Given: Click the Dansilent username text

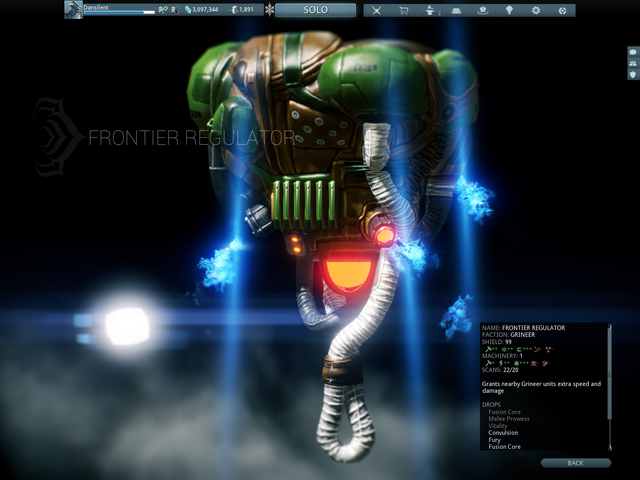Looking at the screenshot, I should (96, 7).
